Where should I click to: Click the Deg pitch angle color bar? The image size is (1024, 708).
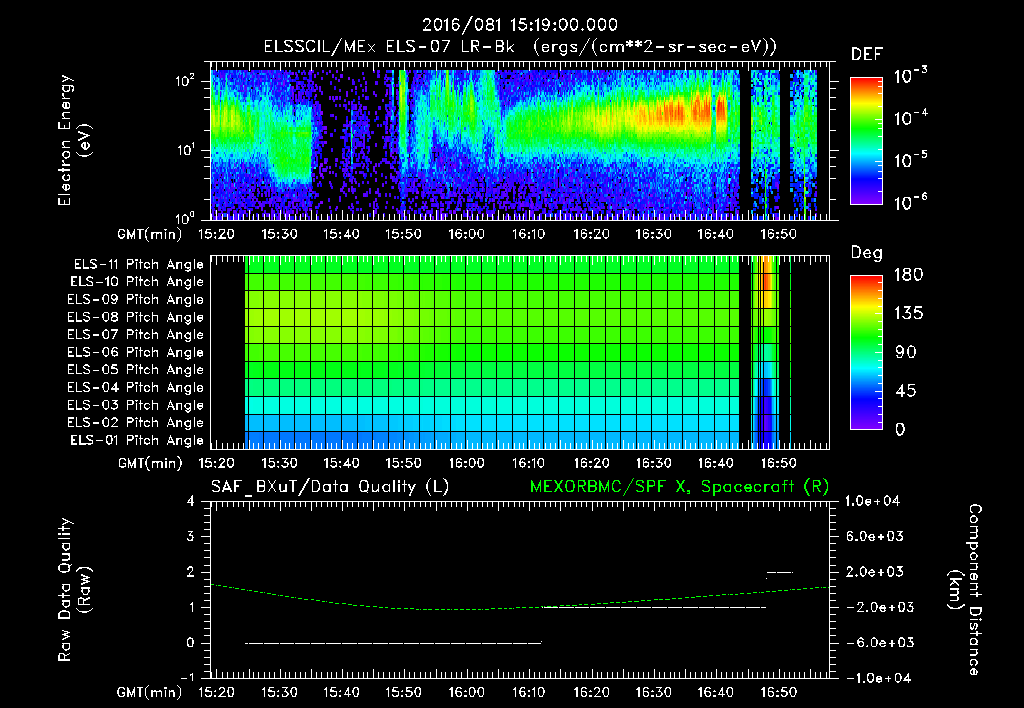(866, 352)
